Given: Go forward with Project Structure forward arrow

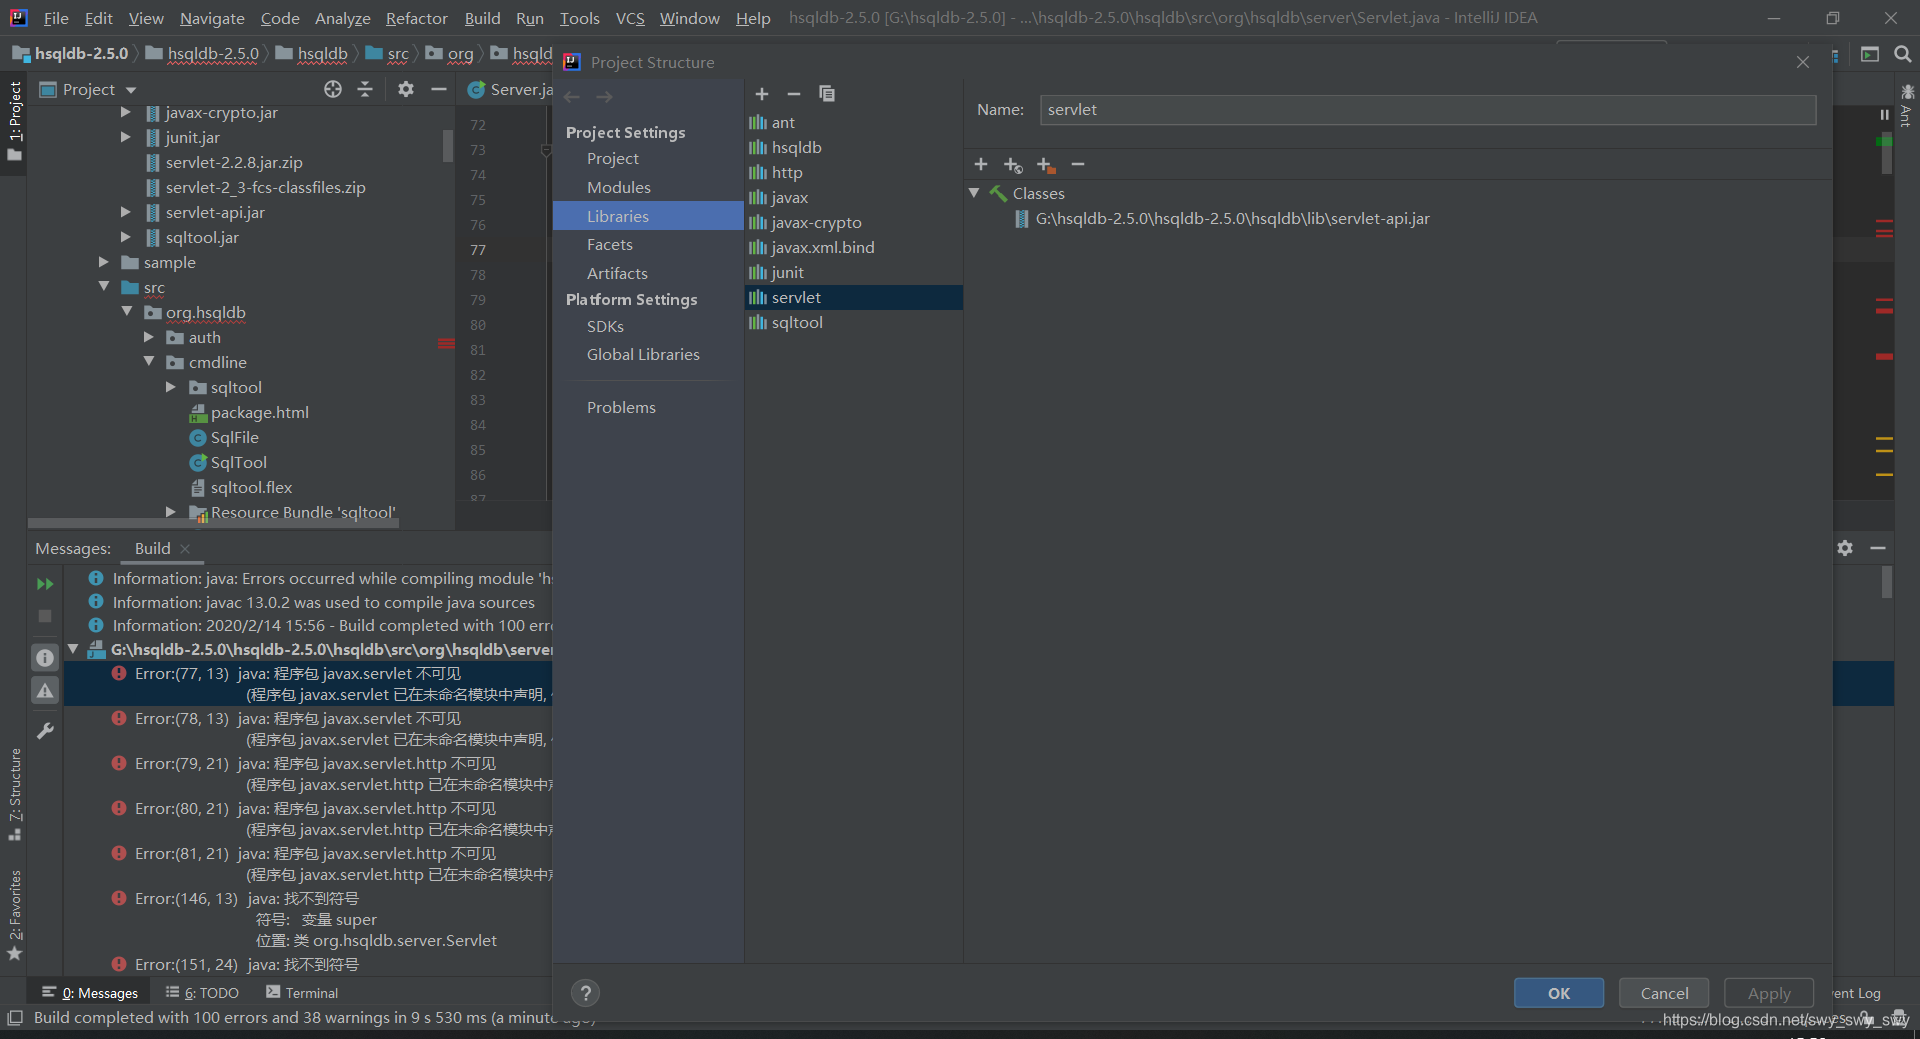Looking at the screenshot, I should pos(604,97).
